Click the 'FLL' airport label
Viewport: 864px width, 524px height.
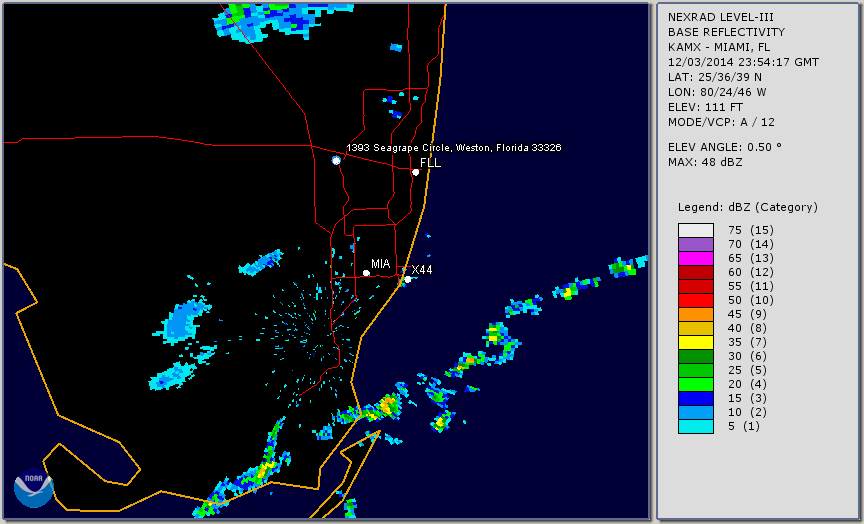[430, 163]
